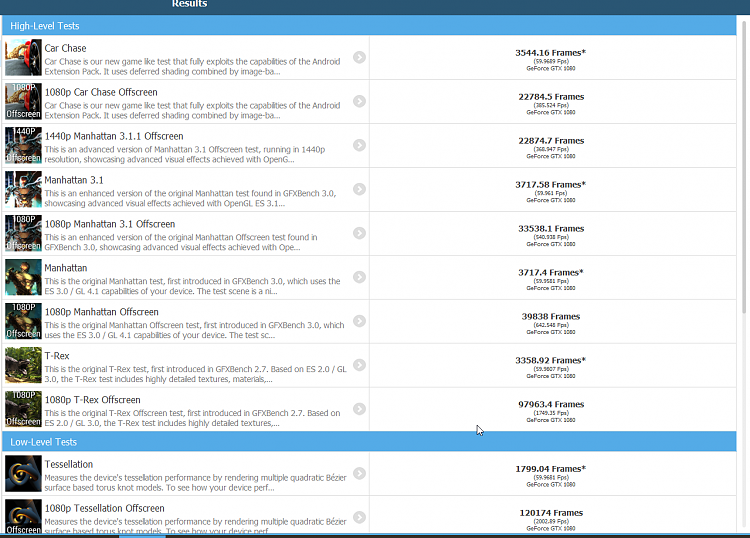The height and width of the screenshot is (538, 750).
Task: Click the 3717.4 Frames result value
Action: pyautogui.click(x=551, y=273)
